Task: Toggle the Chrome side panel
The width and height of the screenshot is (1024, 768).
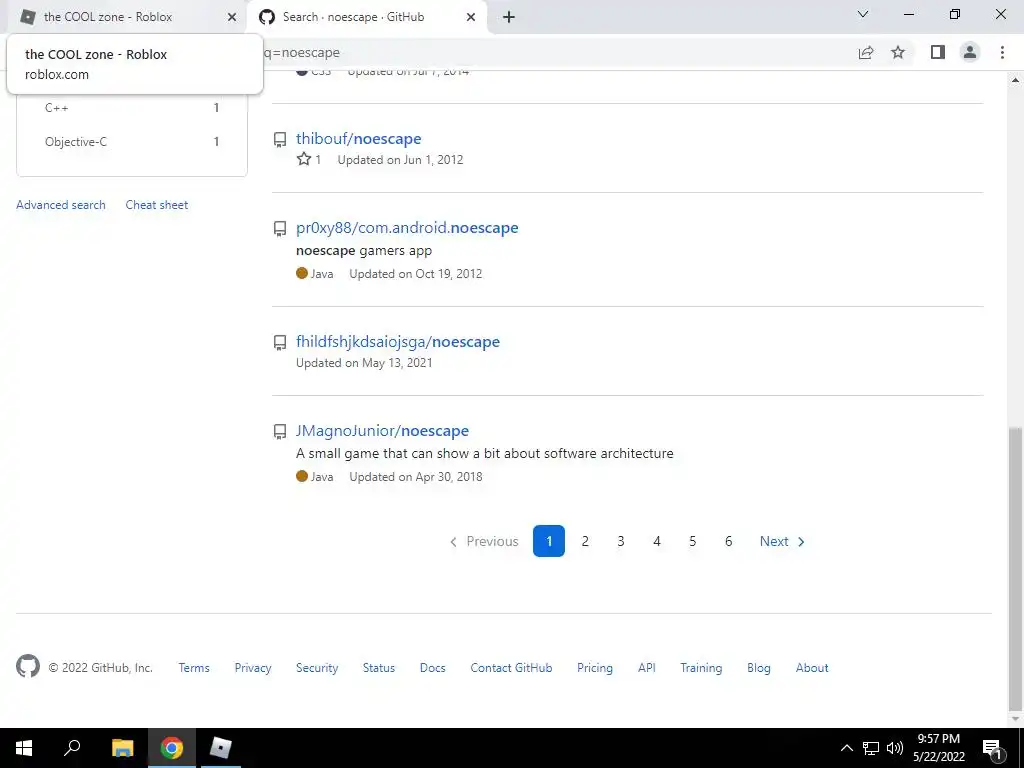Action: (x=938, y=52)
